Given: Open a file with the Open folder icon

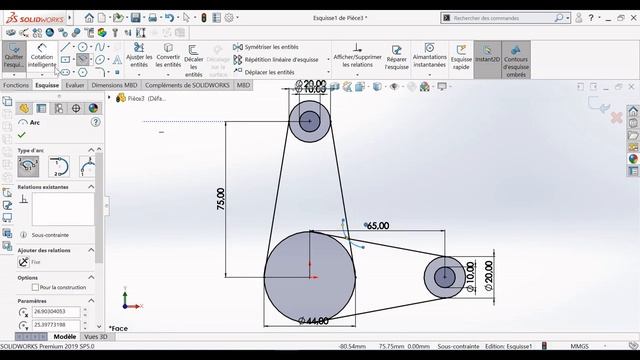Looking at the screenshot, I should [x=118, y=18].
